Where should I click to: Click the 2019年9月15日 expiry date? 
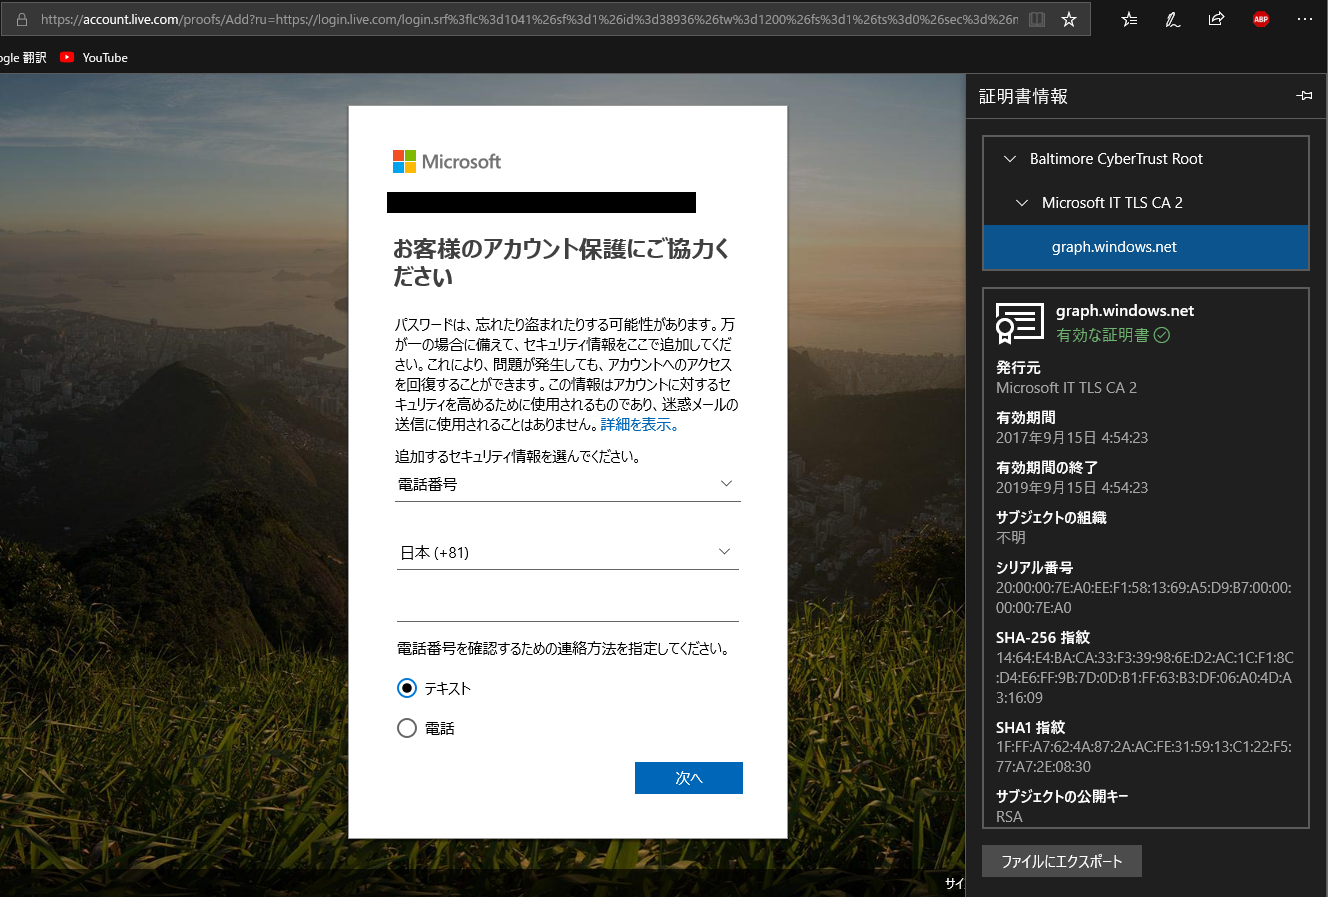(1072, 488)
